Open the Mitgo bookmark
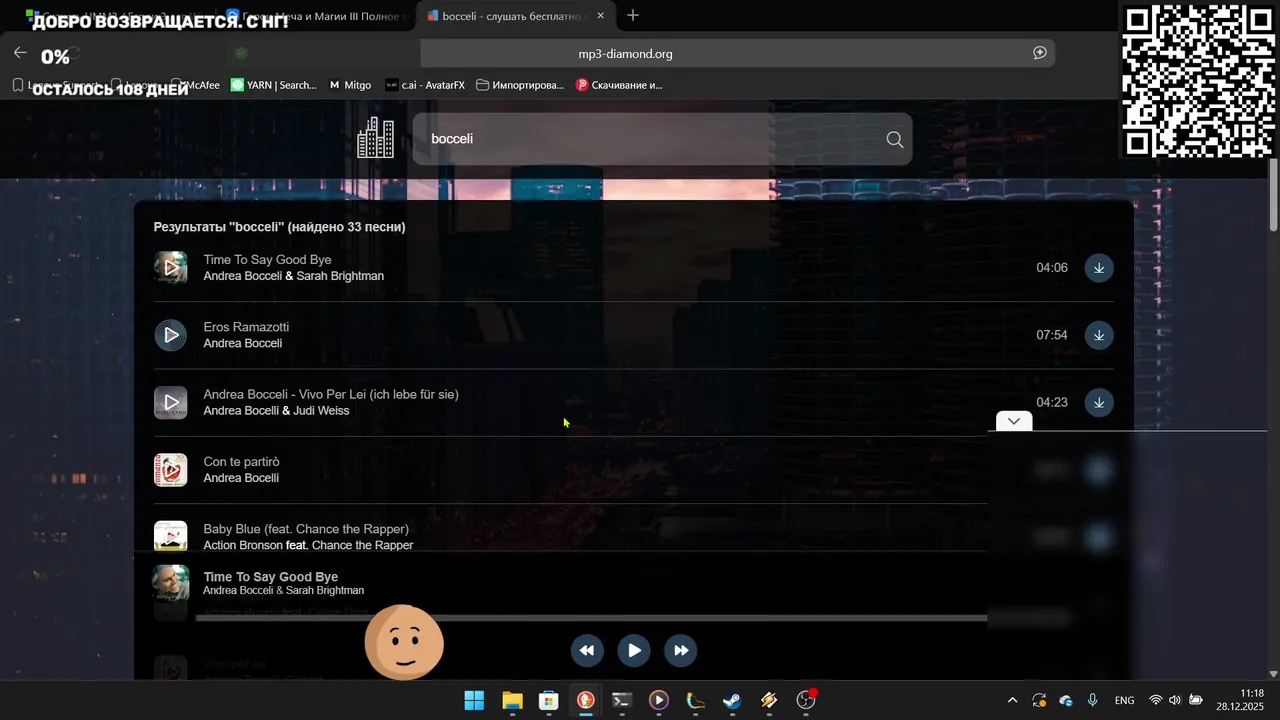Image resolution: width=1280 pixels, height=720 pixels. pyautogui.click(x=351, y=85)
